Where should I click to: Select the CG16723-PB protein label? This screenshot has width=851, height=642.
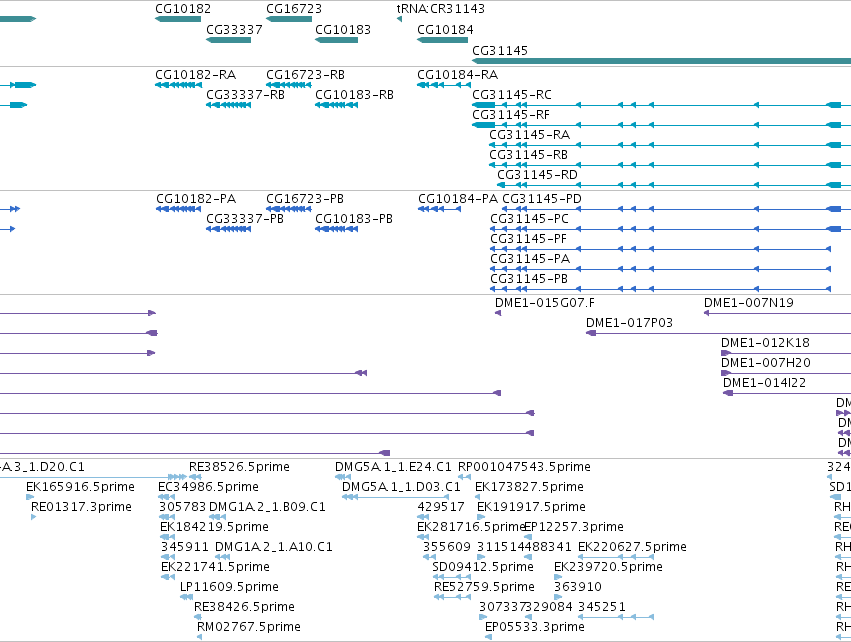305,199
